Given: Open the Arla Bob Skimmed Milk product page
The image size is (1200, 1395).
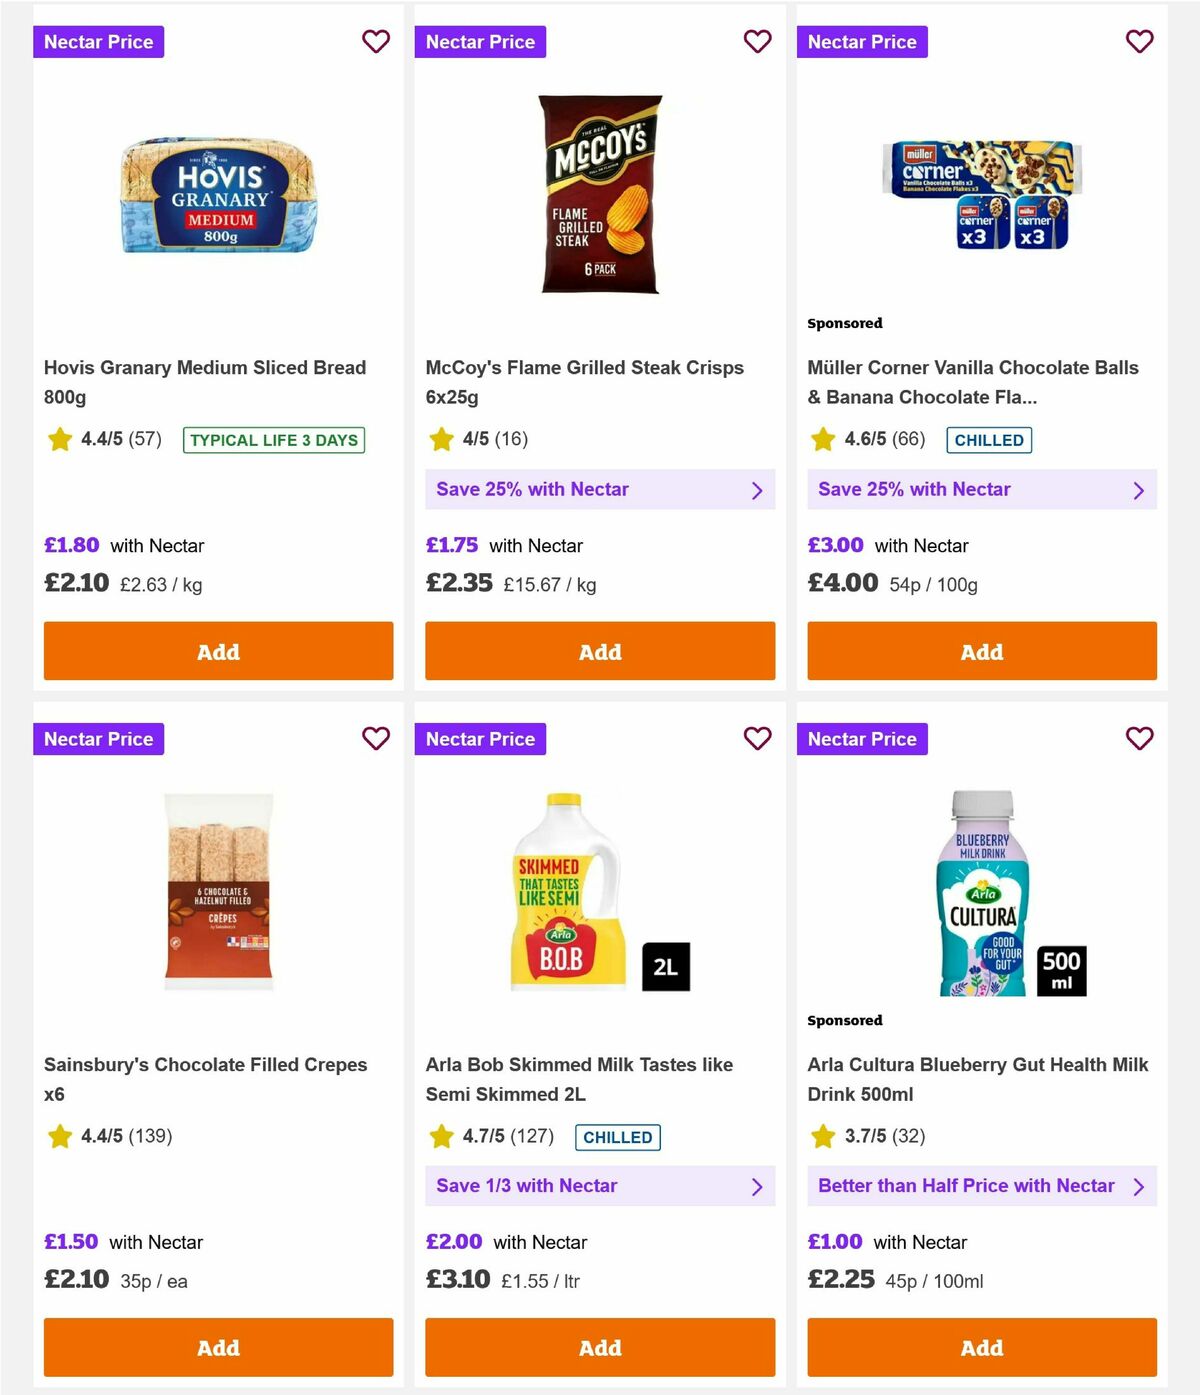Looking at the screenshot, I should click(580, 1079).
